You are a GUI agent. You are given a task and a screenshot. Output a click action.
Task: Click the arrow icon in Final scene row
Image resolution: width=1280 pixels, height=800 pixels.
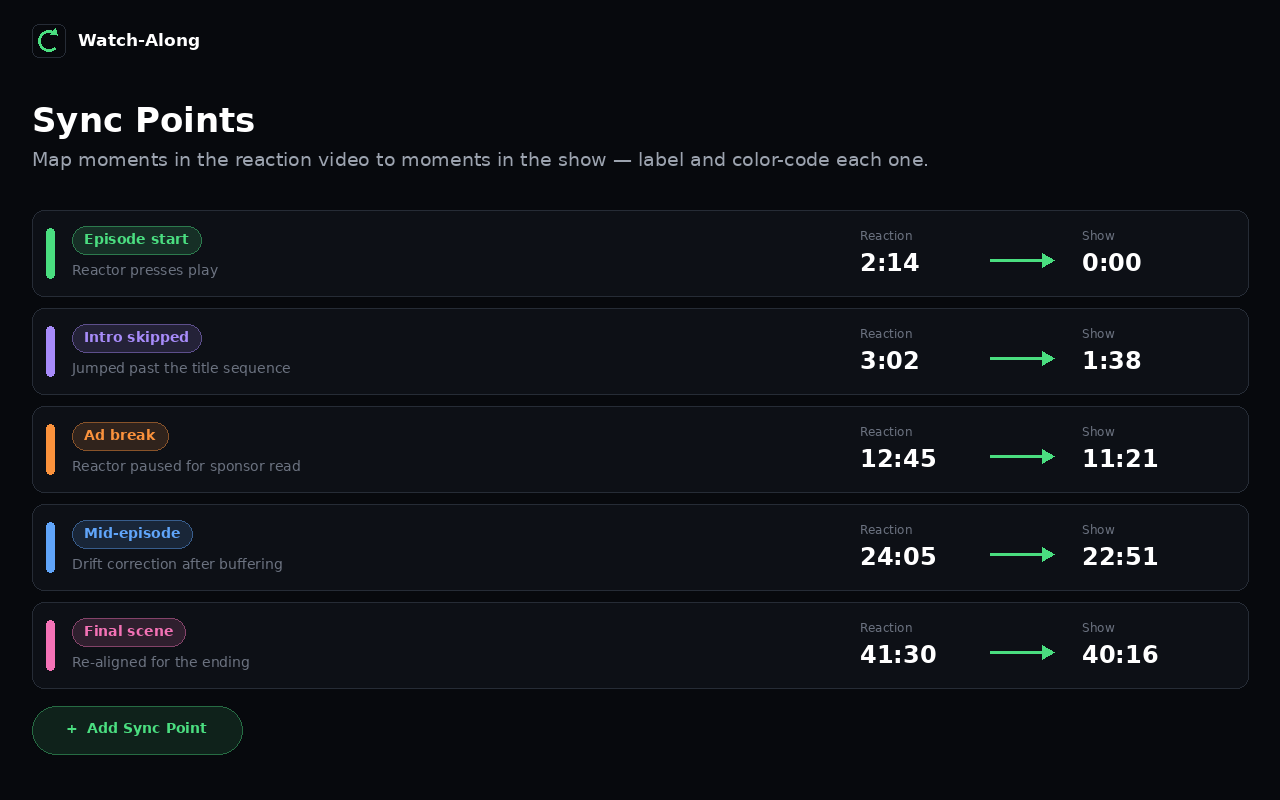click(1022, 653)
